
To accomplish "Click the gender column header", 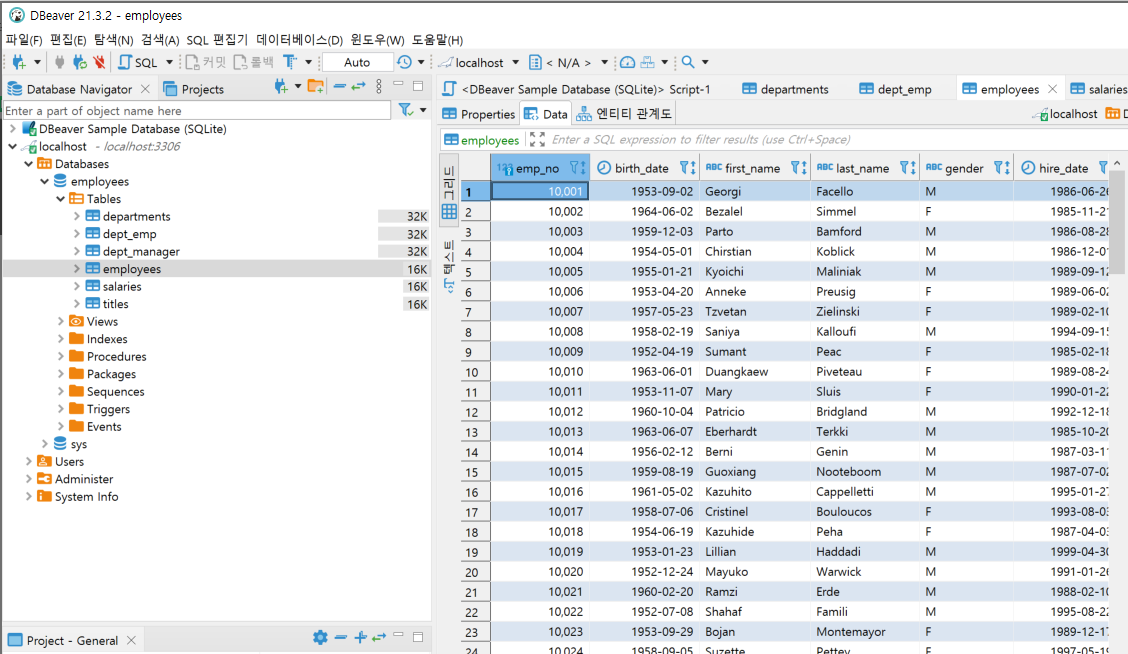I will click(965, 168).
